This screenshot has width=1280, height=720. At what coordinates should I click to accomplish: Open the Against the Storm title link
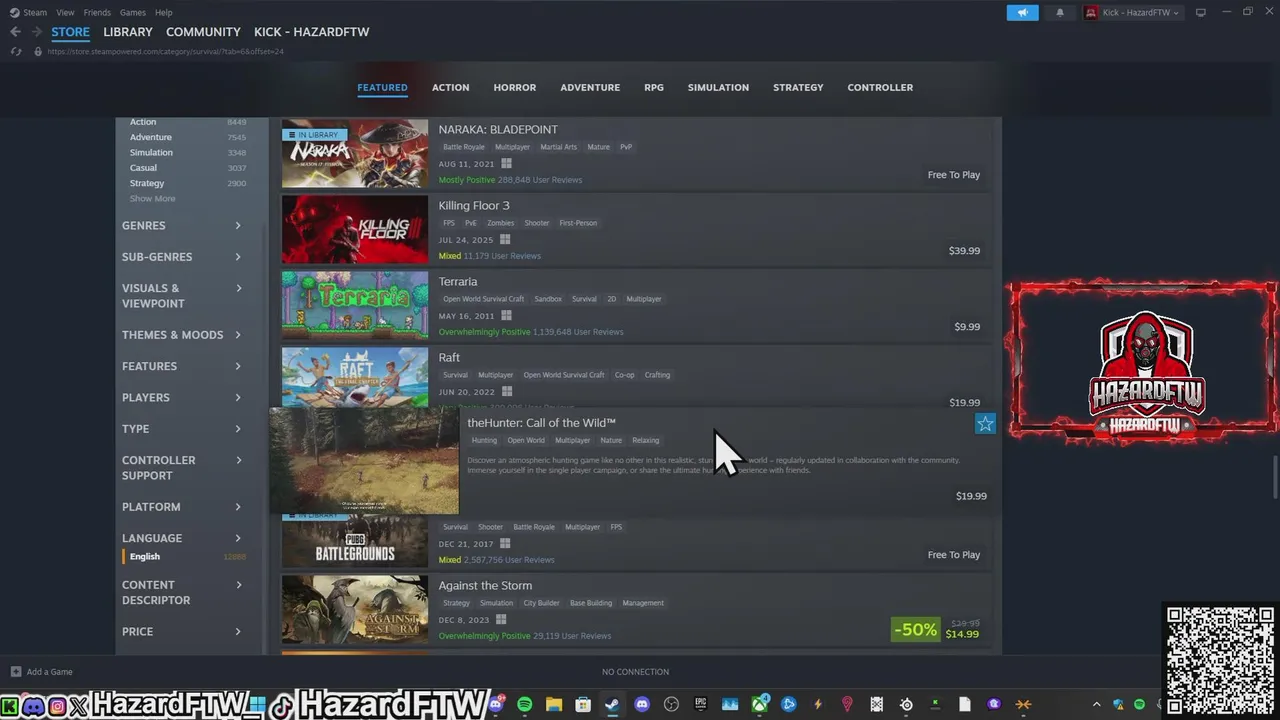coord(485,586)
